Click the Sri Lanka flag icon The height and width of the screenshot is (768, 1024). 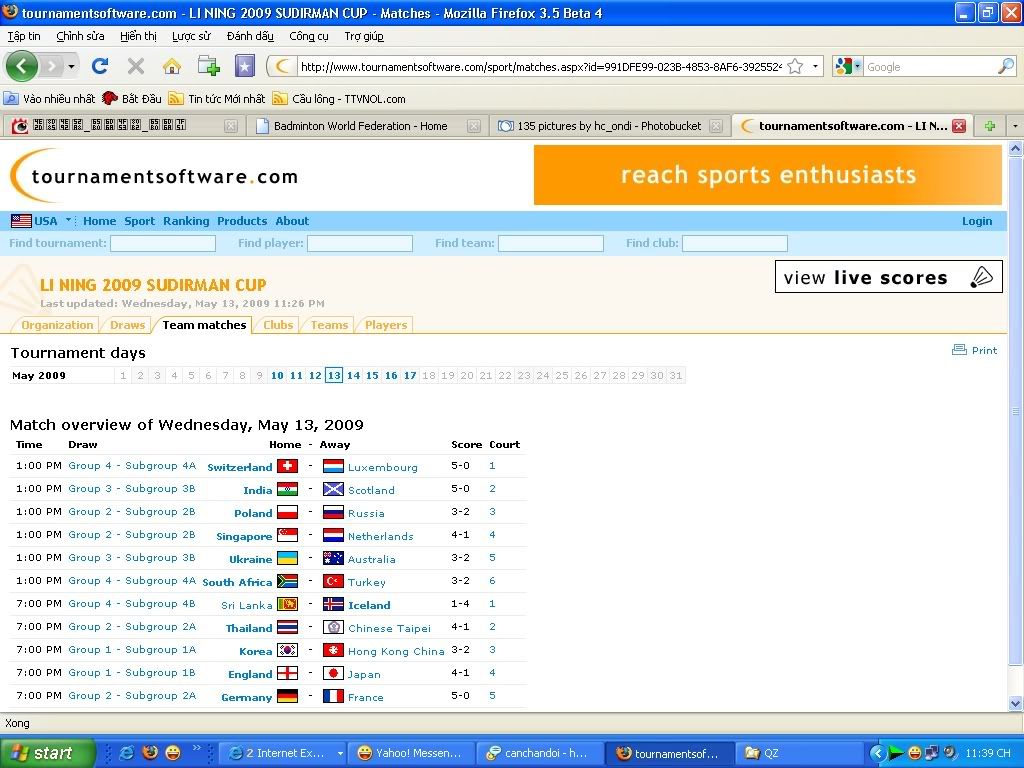click(287, 604)
